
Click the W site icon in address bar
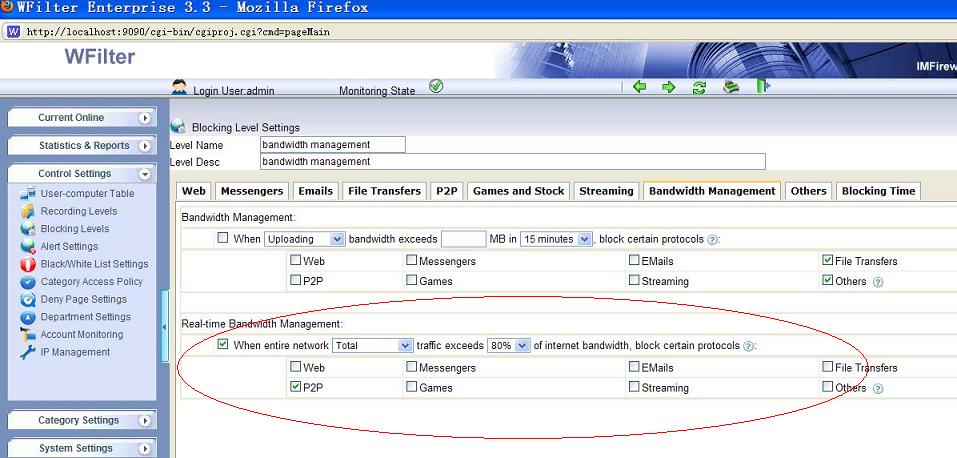pos(13,31)
